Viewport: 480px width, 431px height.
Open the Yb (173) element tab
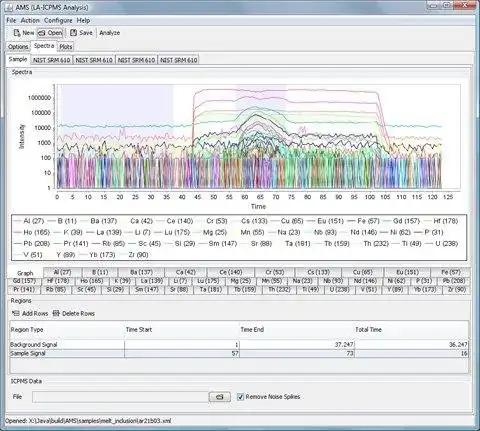[x=425, y=290]
